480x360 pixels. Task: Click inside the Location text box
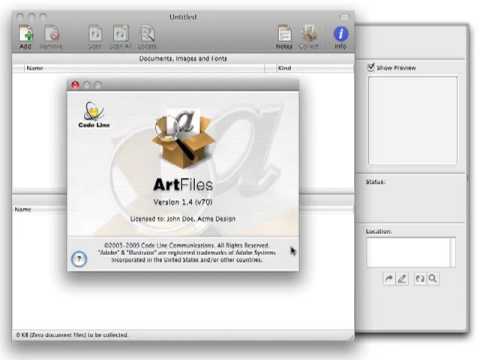408,252
